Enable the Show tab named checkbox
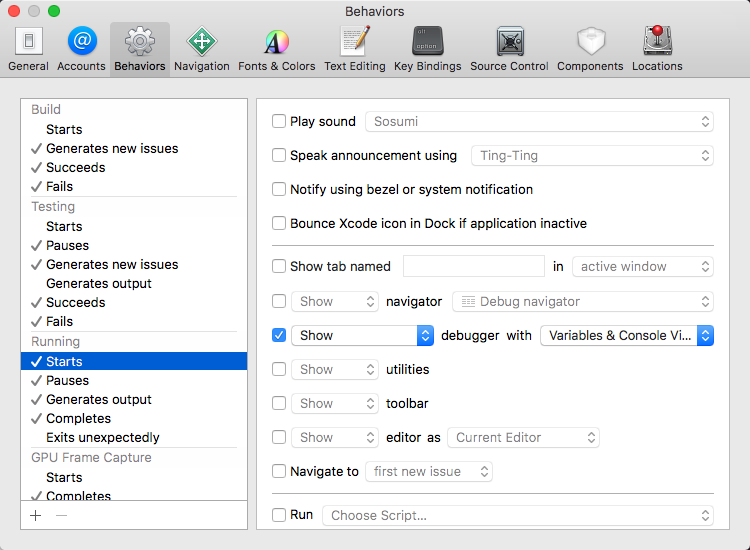 coord(279,266)
